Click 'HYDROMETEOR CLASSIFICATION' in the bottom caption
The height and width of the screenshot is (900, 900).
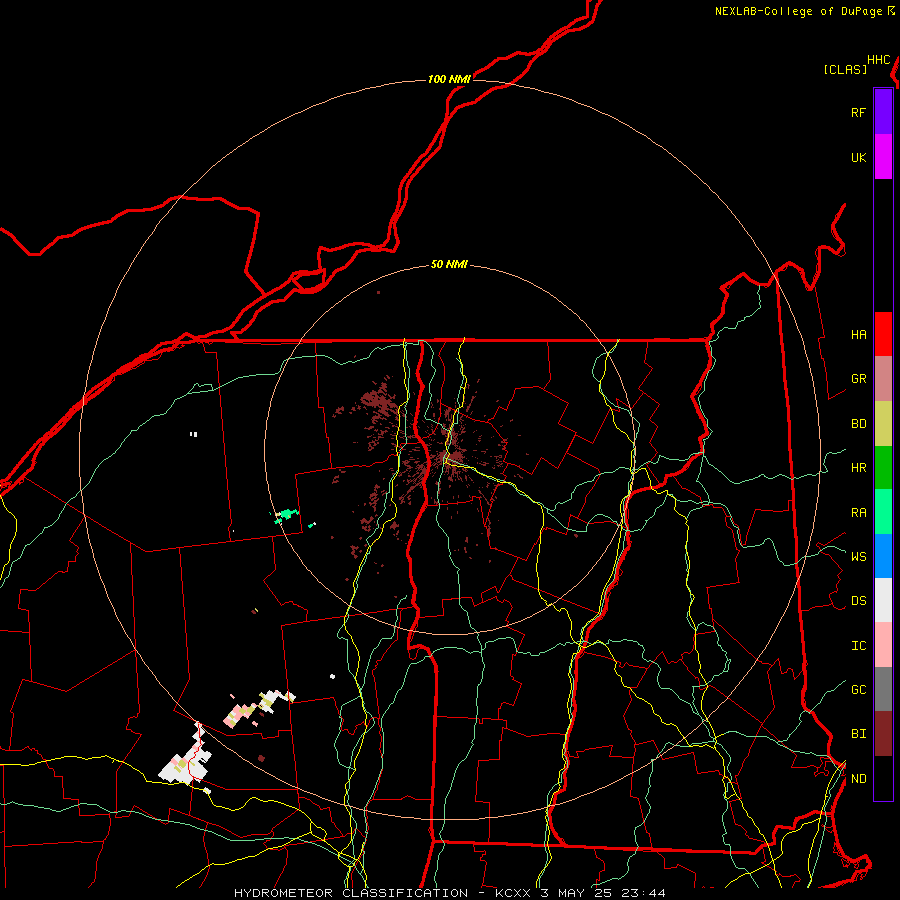point(351,893)
